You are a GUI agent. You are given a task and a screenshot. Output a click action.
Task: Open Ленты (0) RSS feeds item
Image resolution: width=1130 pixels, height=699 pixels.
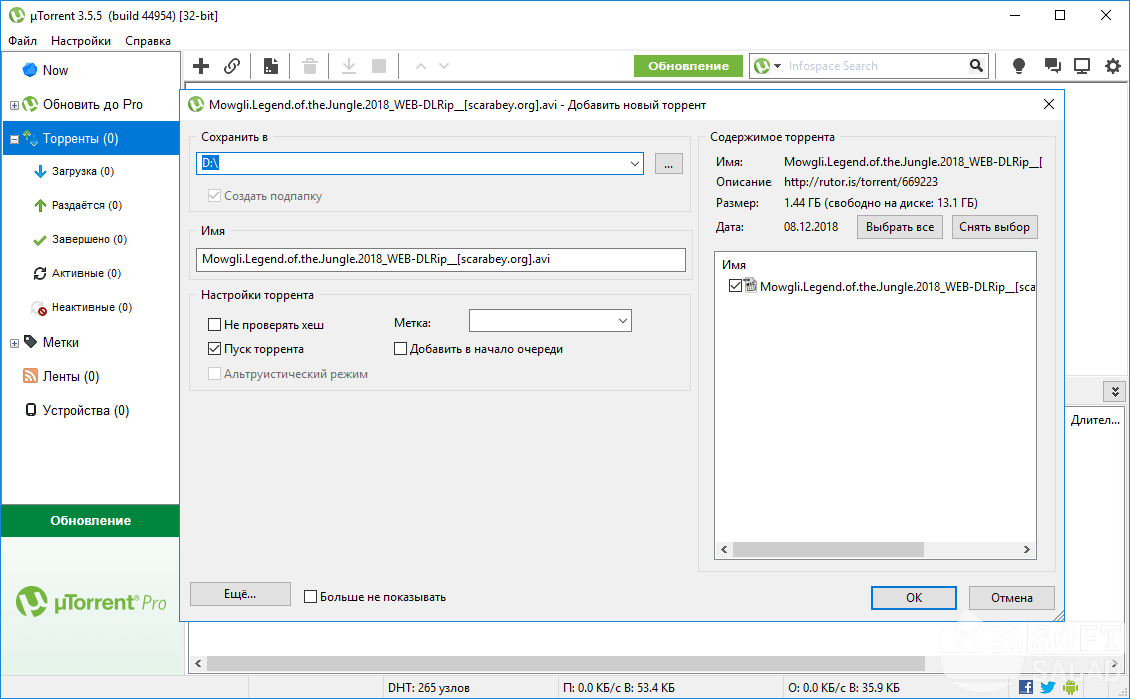(x=71, y=376)
